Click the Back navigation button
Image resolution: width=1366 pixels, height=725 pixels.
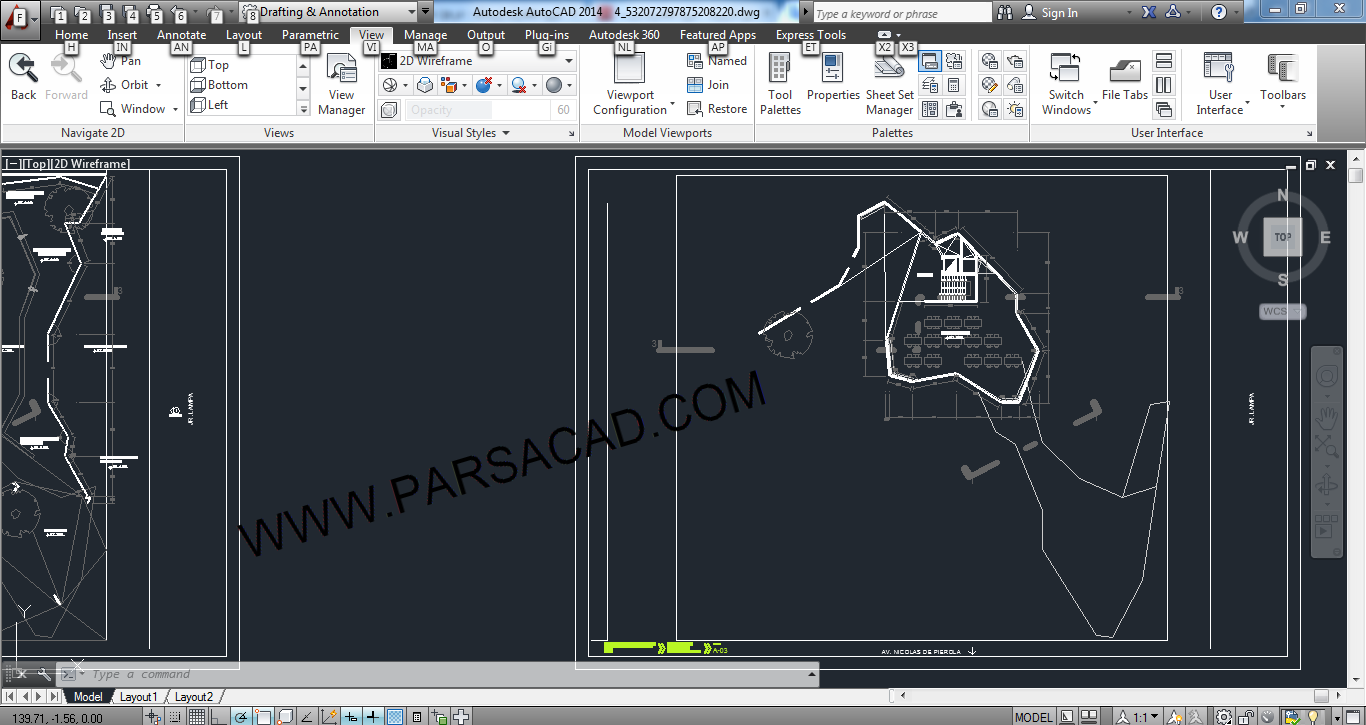pyautogui.click(x=23, y=76)
